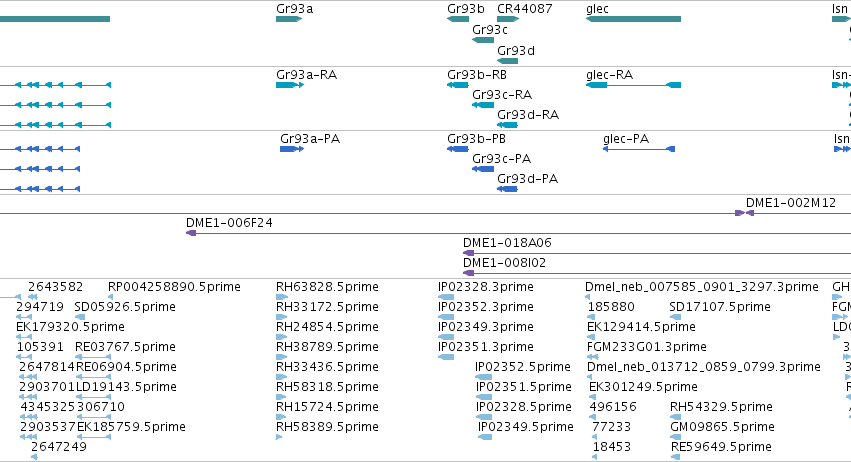Click the glec-RA transcript feature
851x462 pixels.
[x=633, y=85]
